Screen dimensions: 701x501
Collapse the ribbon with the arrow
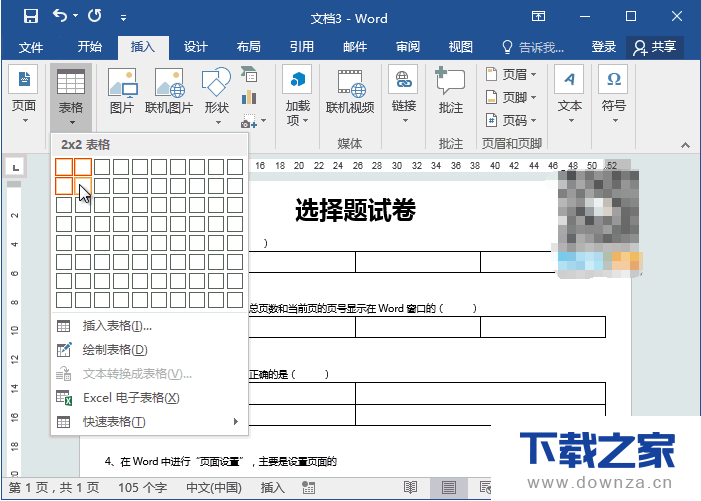(685, 145)
